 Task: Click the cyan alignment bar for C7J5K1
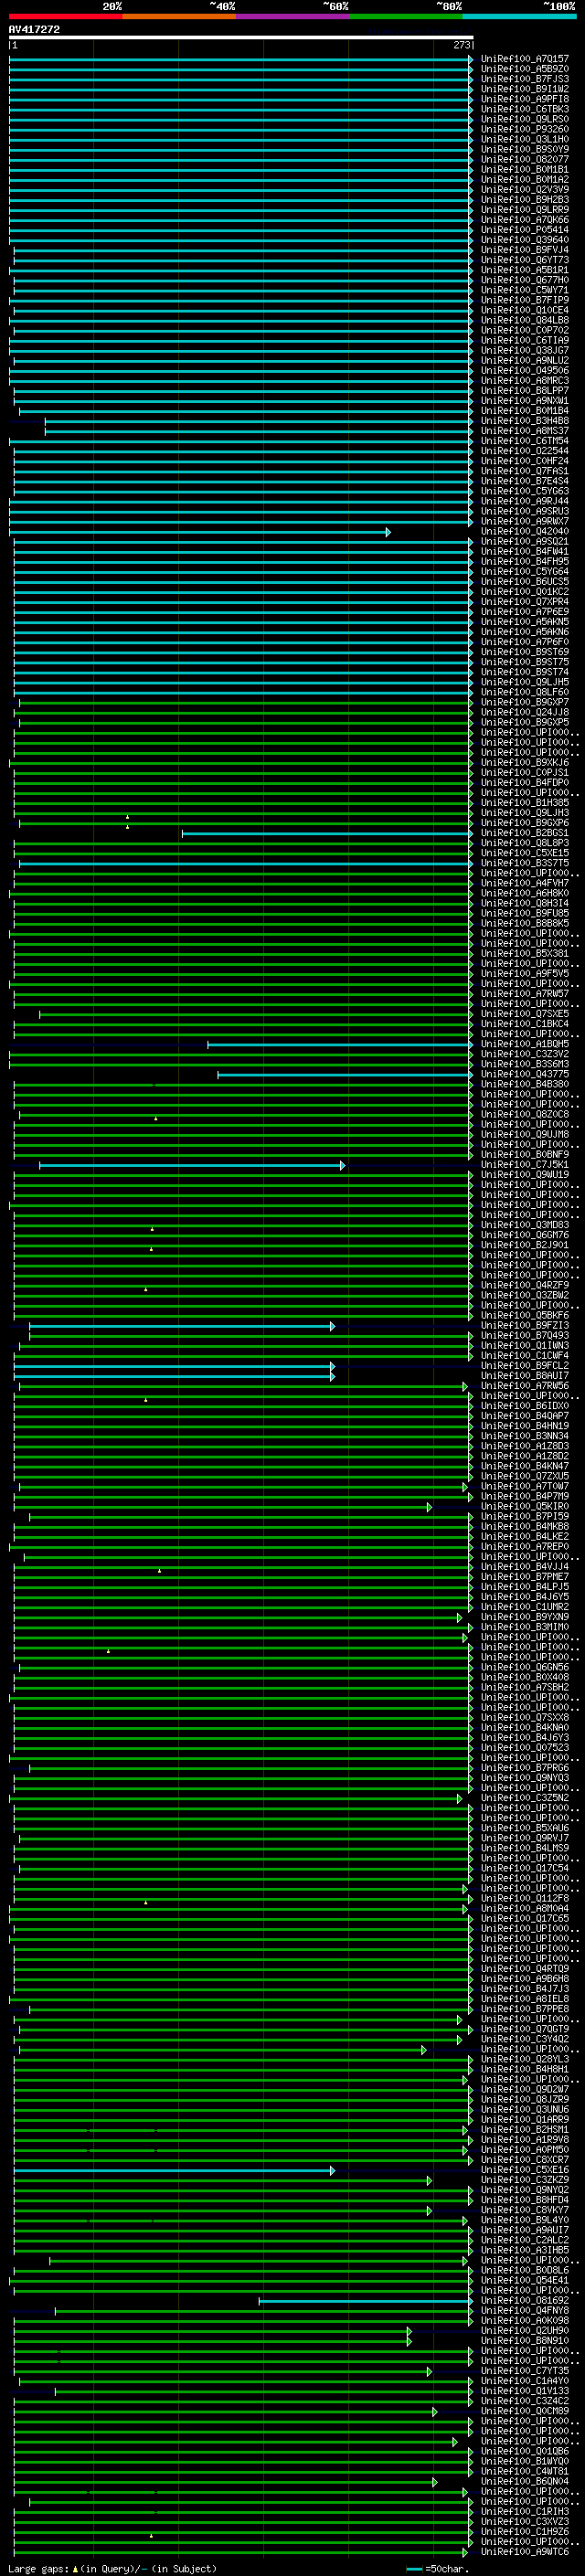pos(192,1165)
